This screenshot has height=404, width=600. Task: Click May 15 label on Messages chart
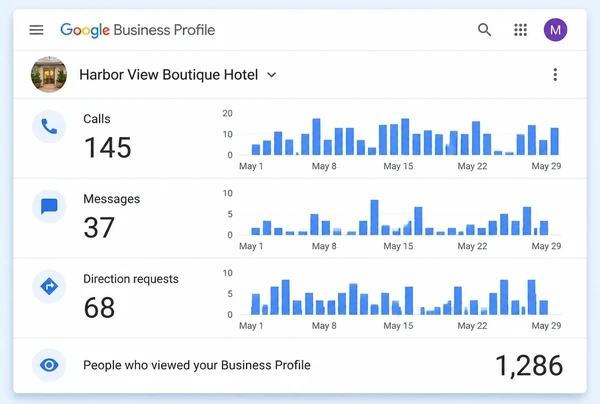pyautogui.click(x=398, y=246)
